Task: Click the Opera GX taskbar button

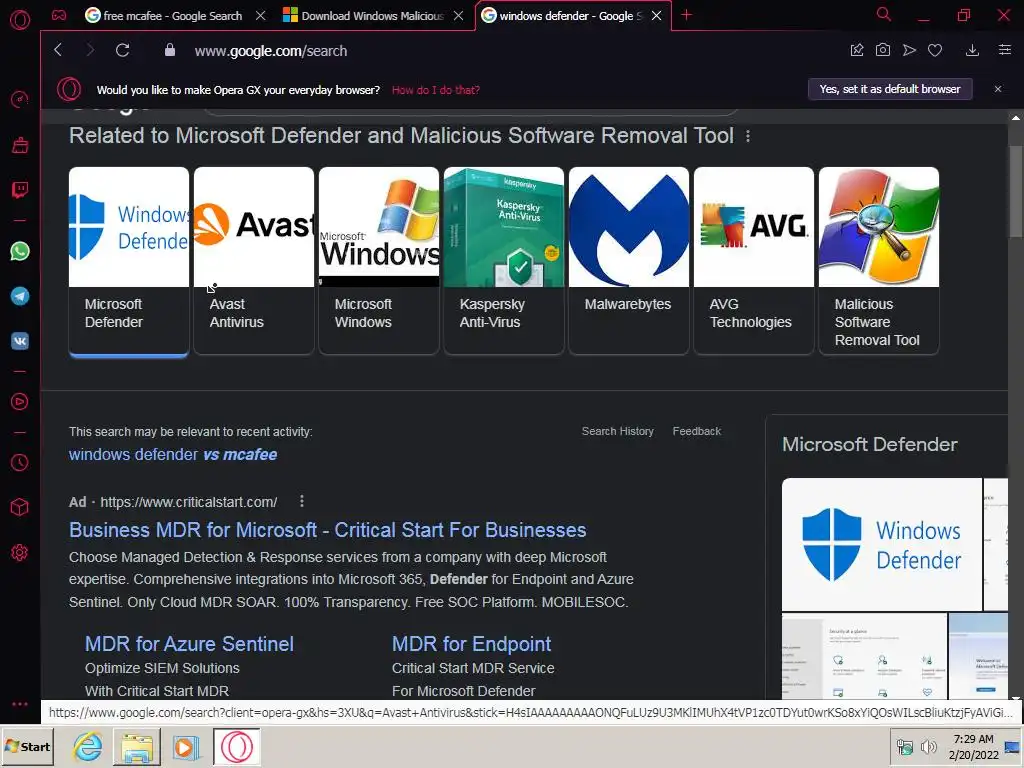Action: 236,746
